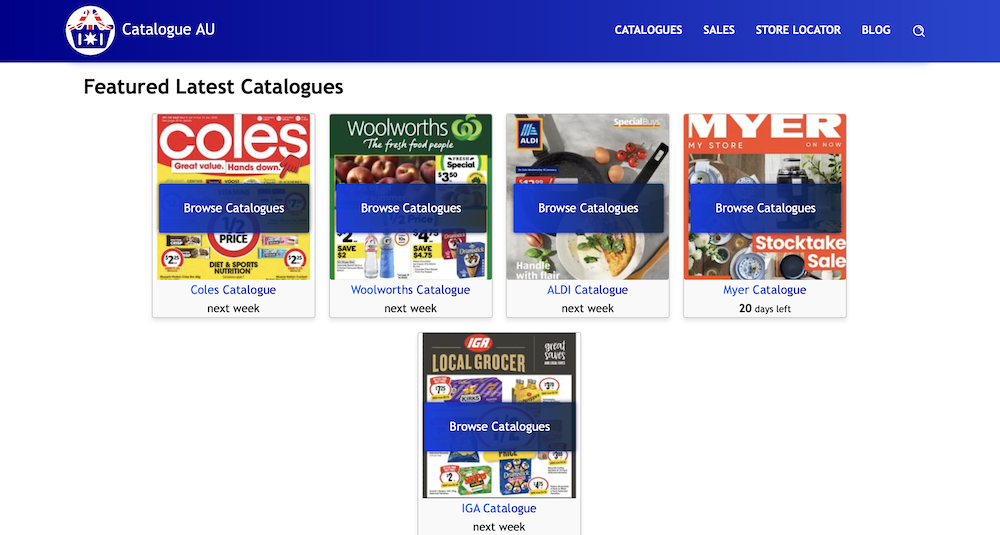This screenshot has height=535, width=1000.
Task: Visit the BLOG menu link
Action: coord(876,30)
